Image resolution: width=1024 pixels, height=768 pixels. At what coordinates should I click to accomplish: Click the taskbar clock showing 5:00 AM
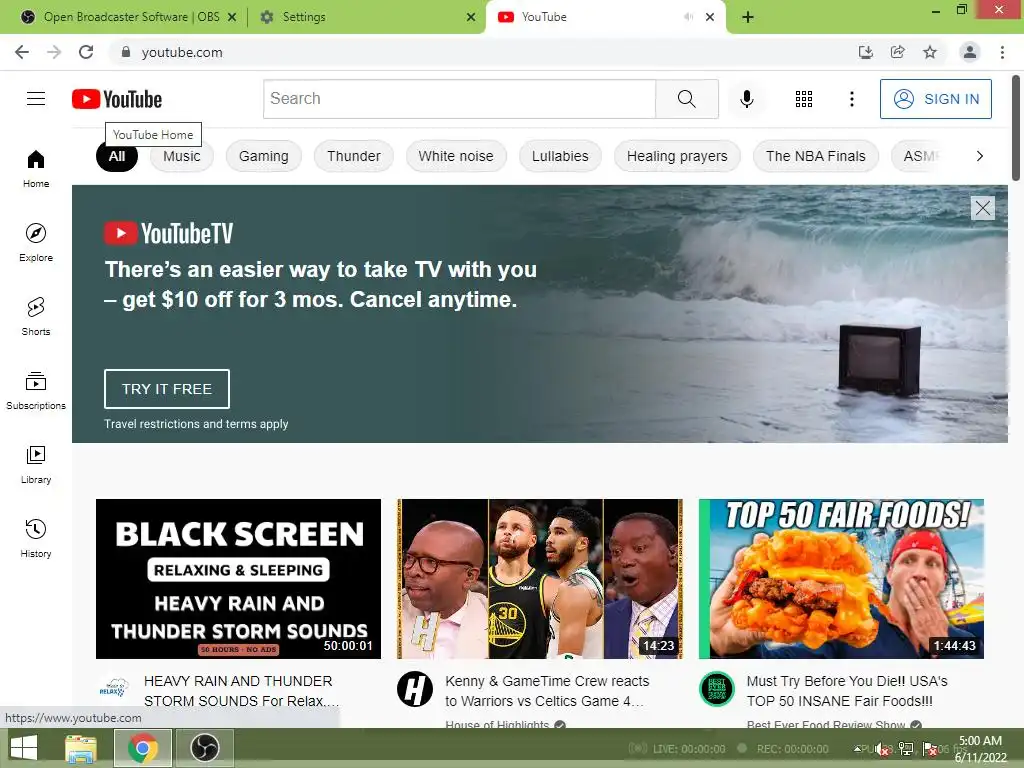980,748
